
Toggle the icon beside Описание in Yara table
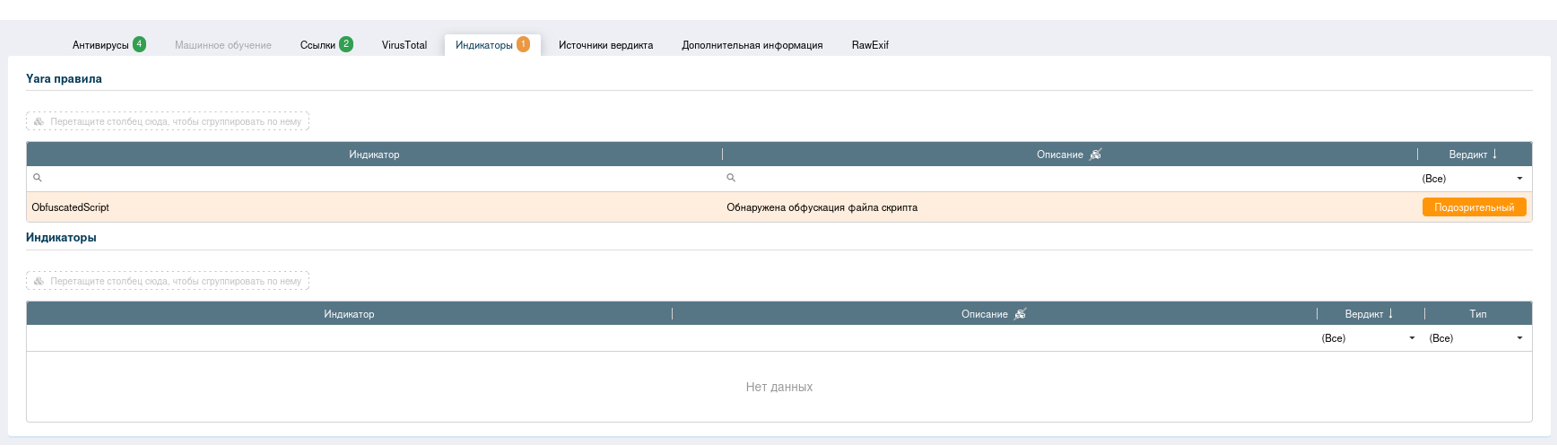(1095, 154)
